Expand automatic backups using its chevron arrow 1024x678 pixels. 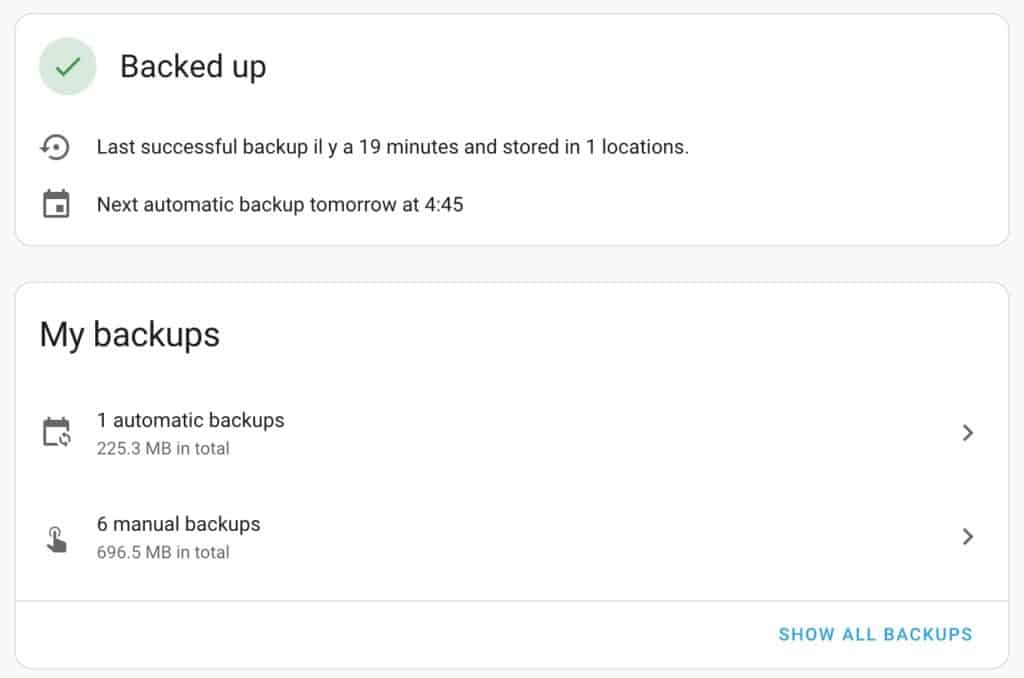coord(967,432)
